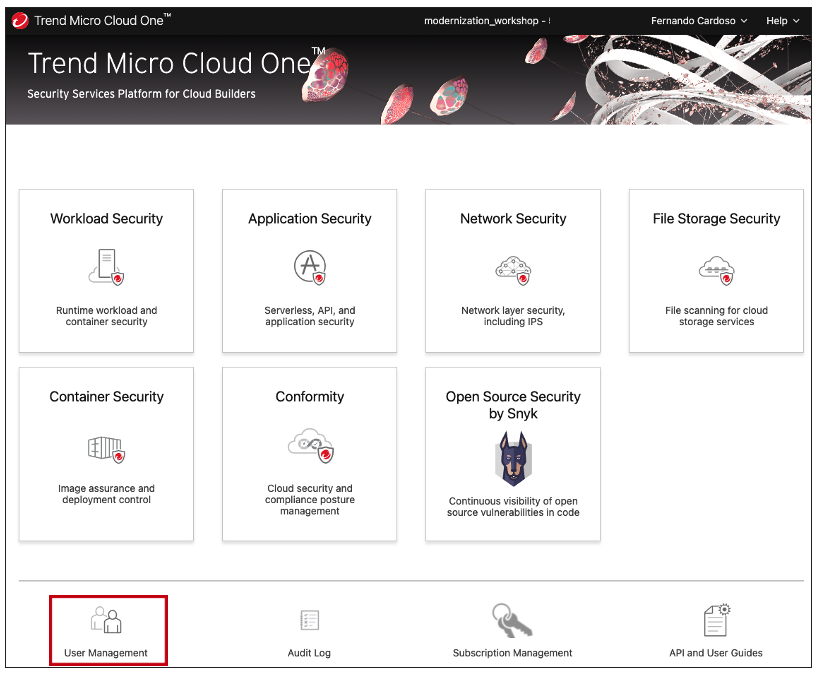Click the large Trend Micro Cloud One banner heading

coord(177,63)
